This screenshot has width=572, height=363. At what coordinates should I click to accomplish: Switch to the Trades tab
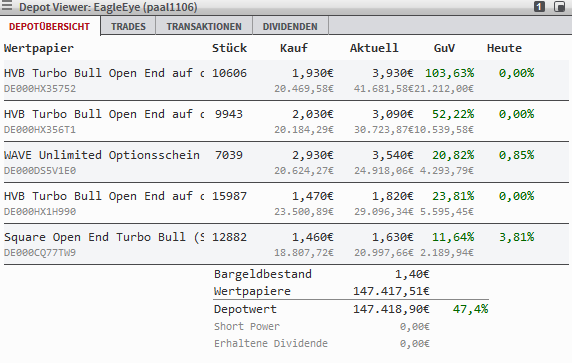coord(128,27)
